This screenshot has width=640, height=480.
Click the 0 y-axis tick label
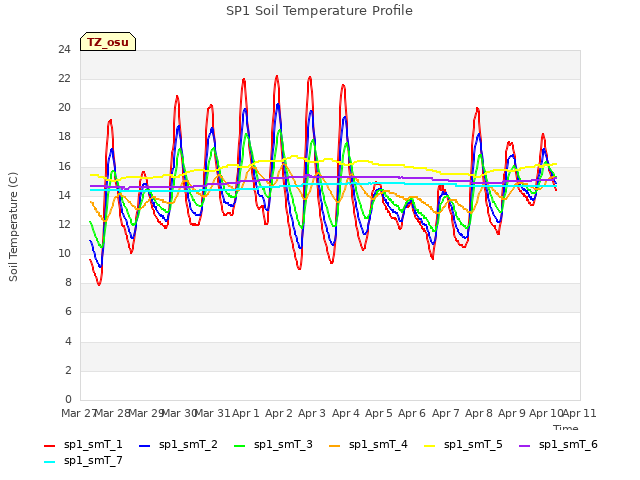(68, 399)
